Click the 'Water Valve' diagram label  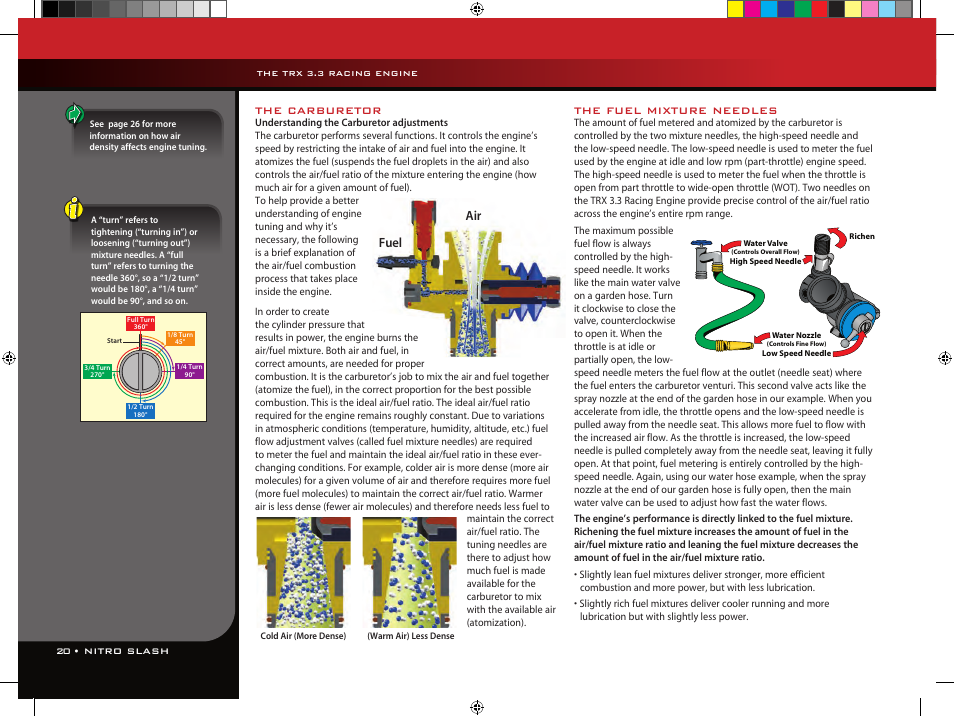765,243
